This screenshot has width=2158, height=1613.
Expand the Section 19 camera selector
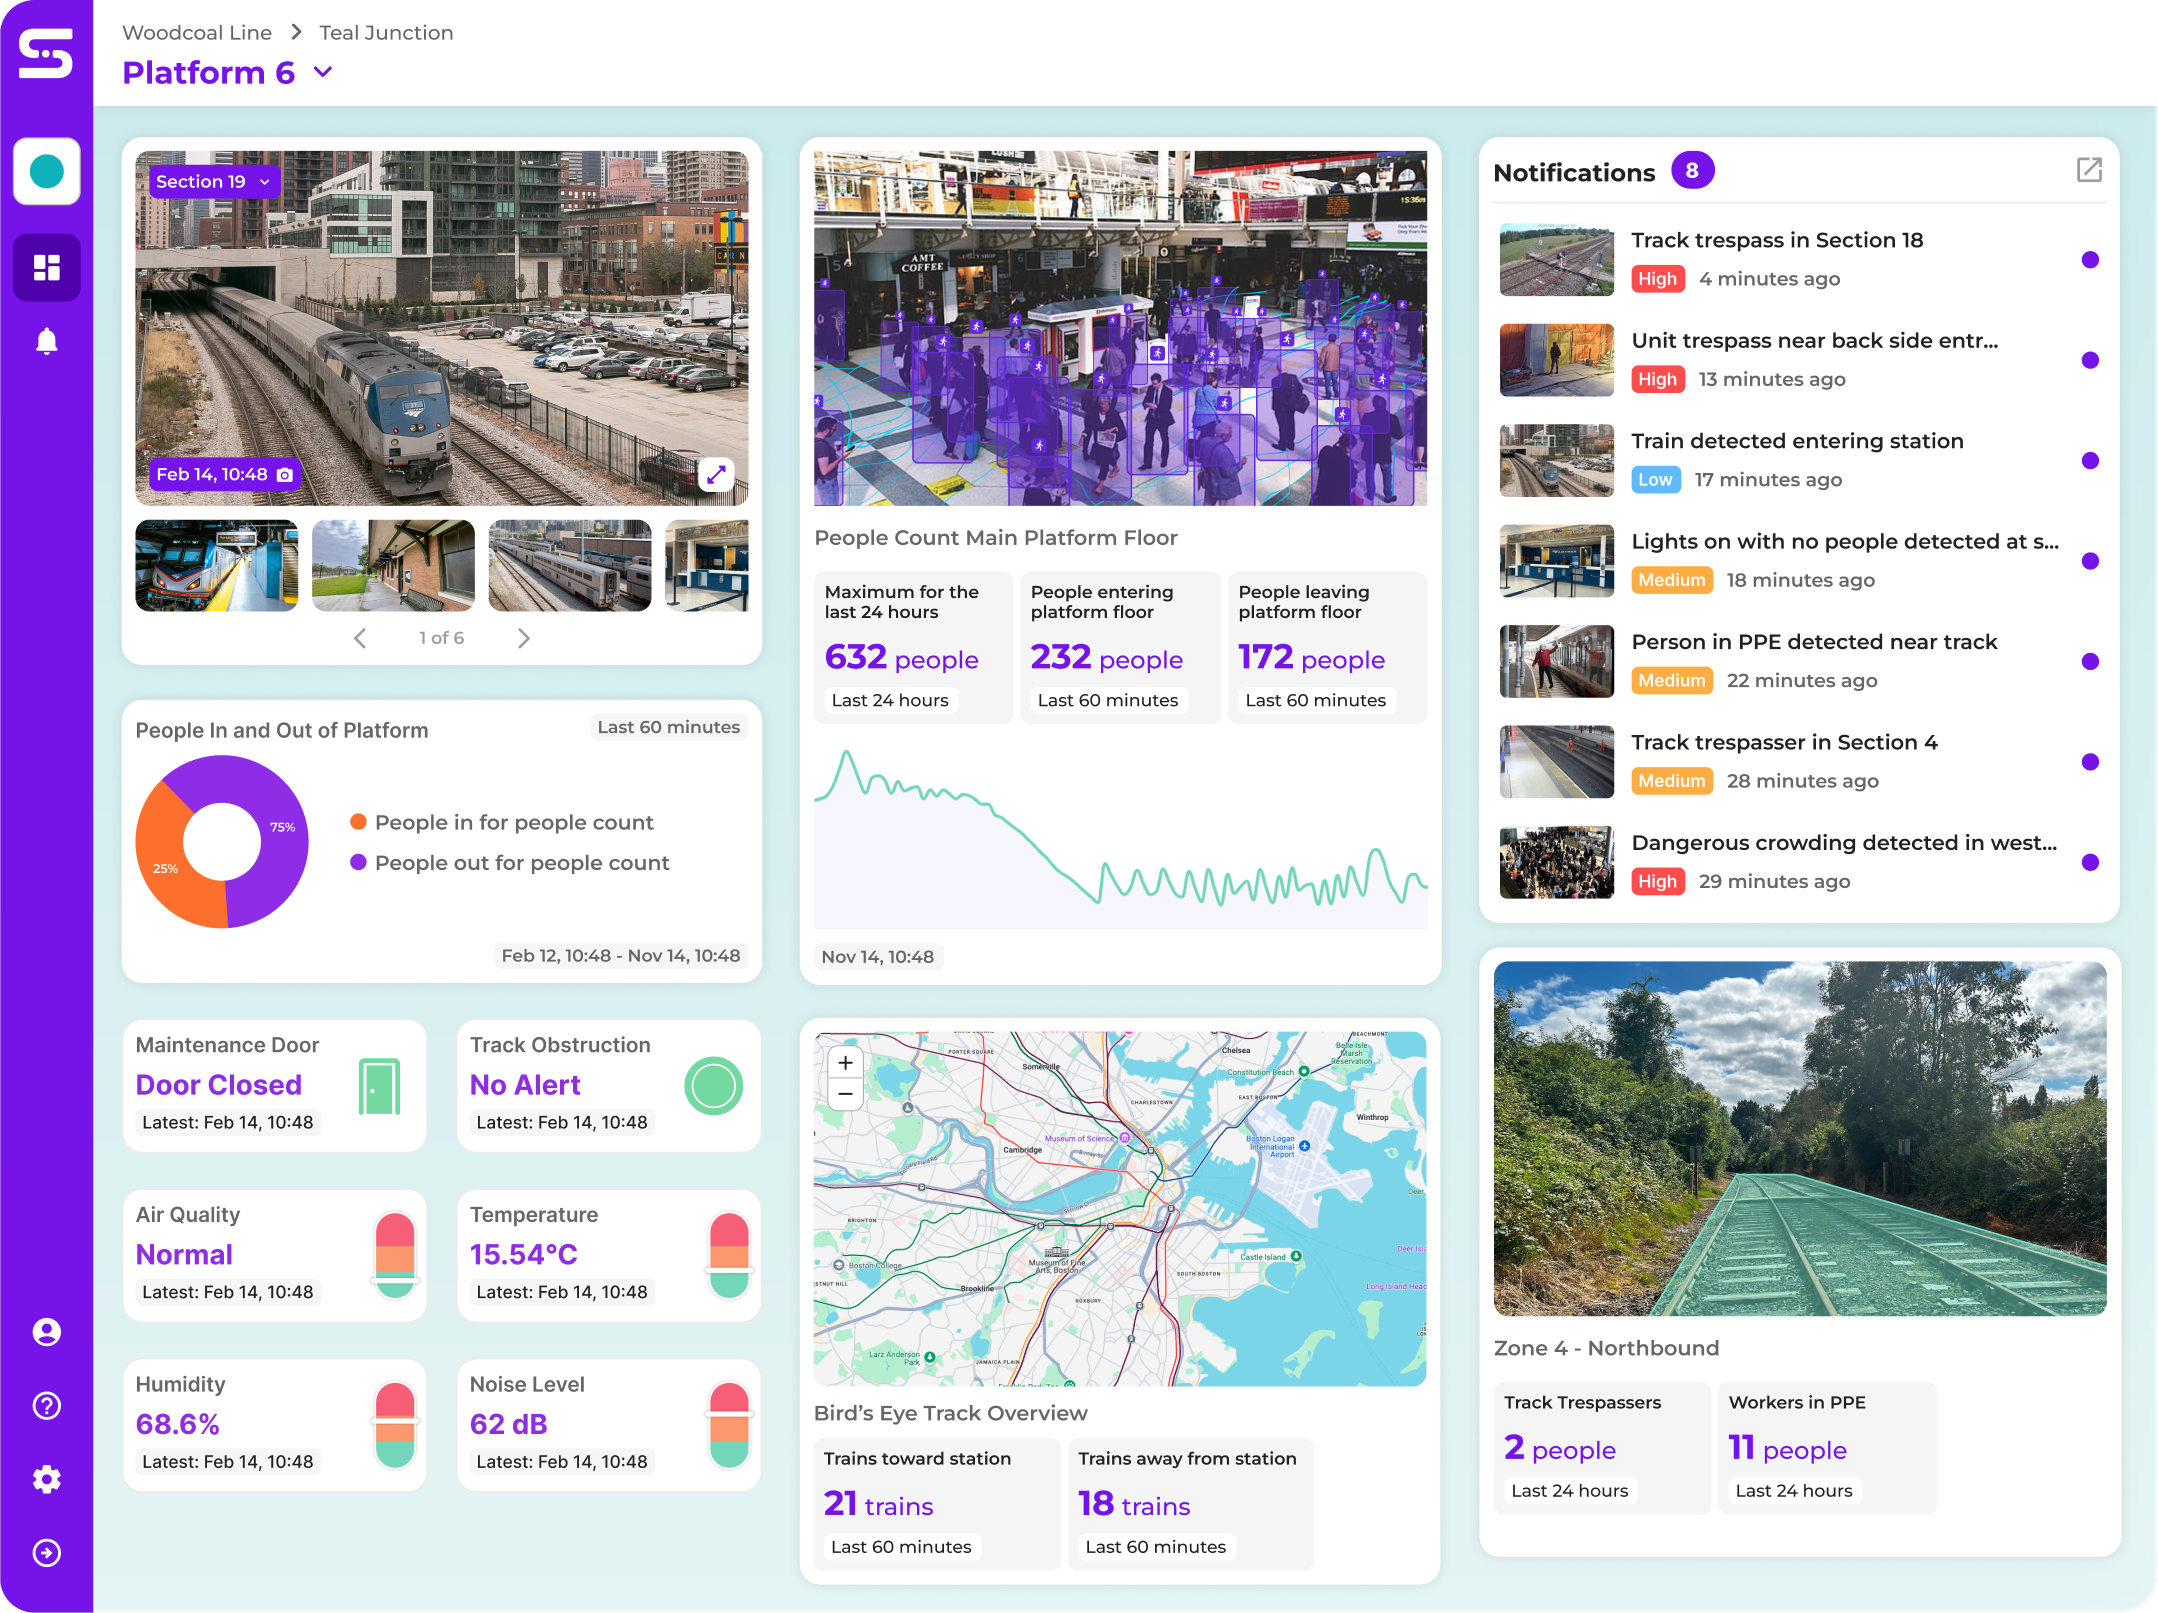tap(213, 182)
